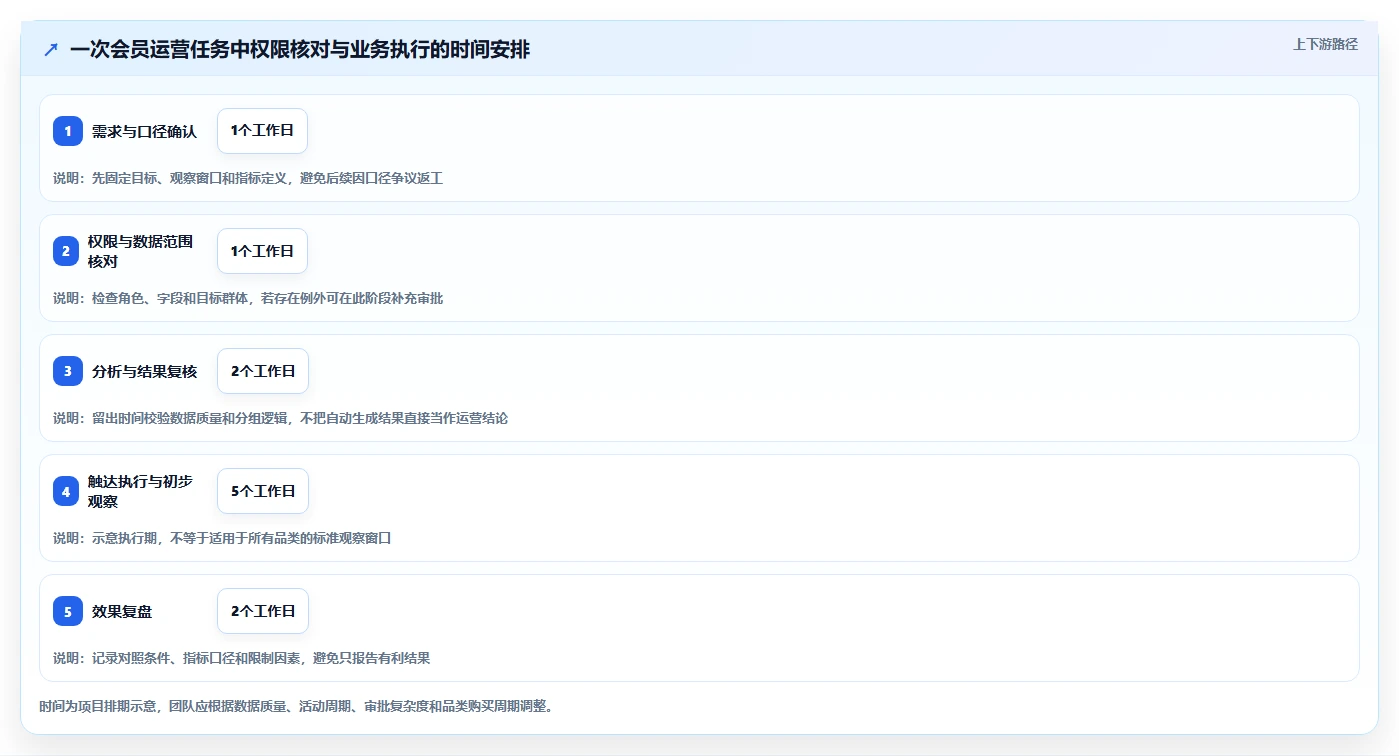This screenshot has height=756, width=1399.
Task: Select step badge number 1
Action: 68,131
